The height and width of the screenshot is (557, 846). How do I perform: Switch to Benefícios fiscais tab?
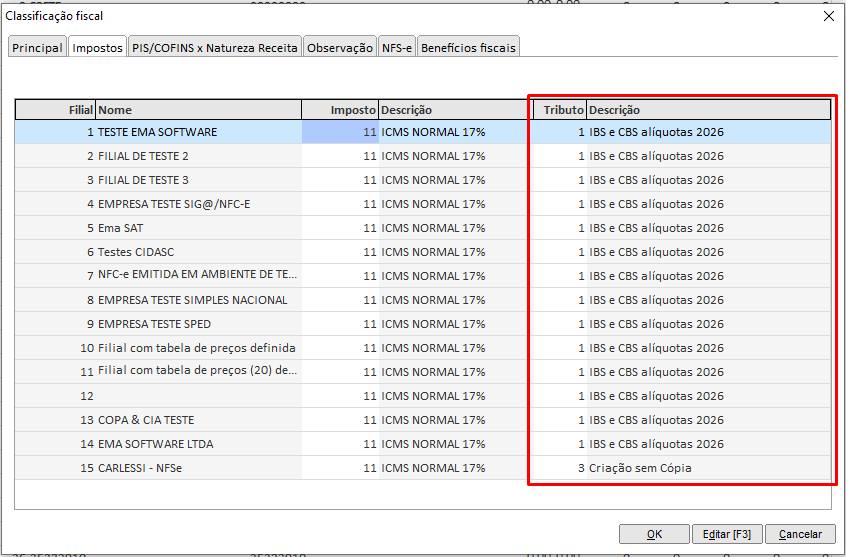468,48
